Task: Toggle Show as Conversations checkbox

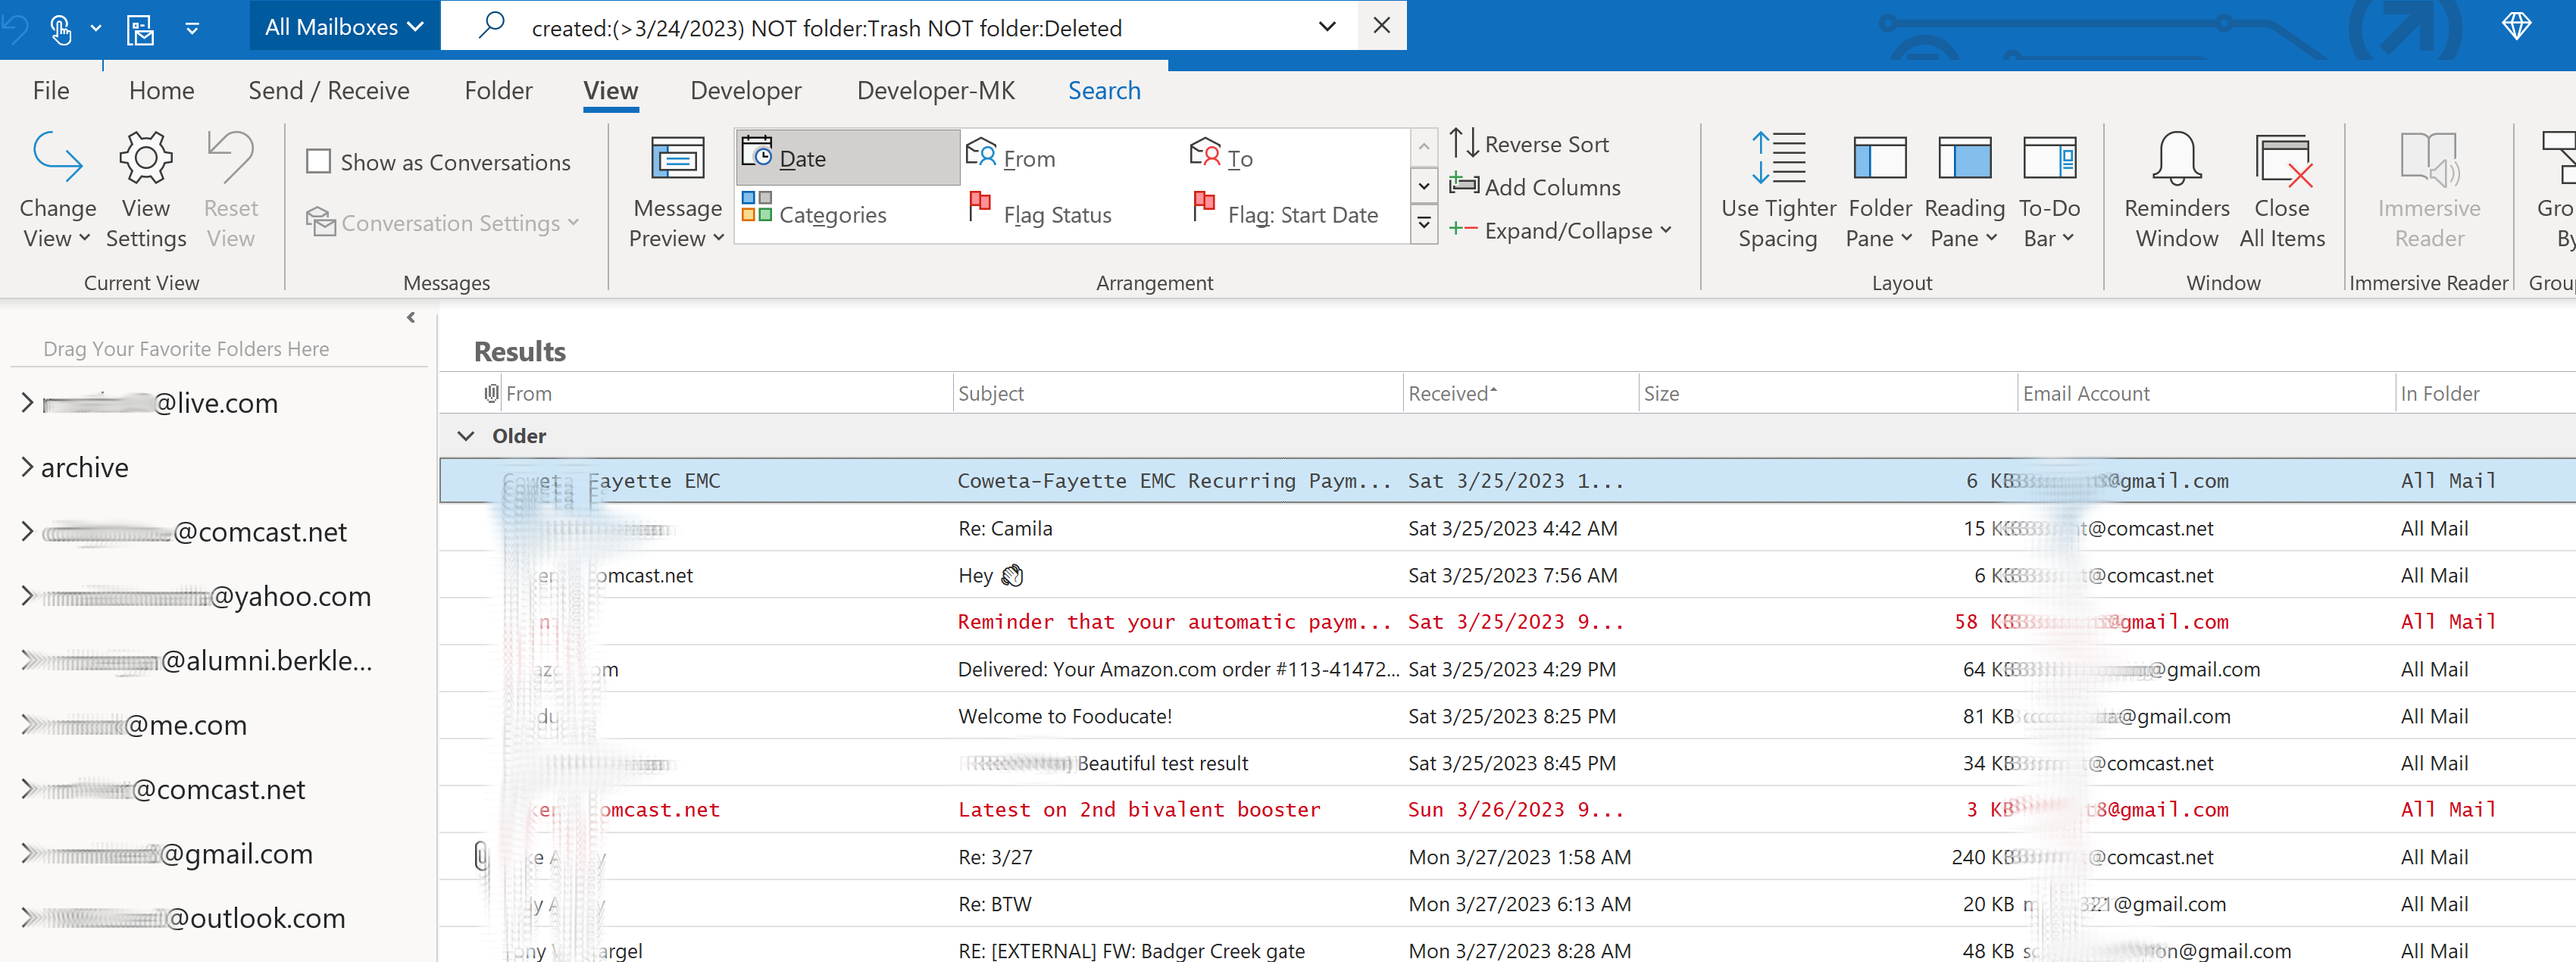Action: click(x=318, y=161)
